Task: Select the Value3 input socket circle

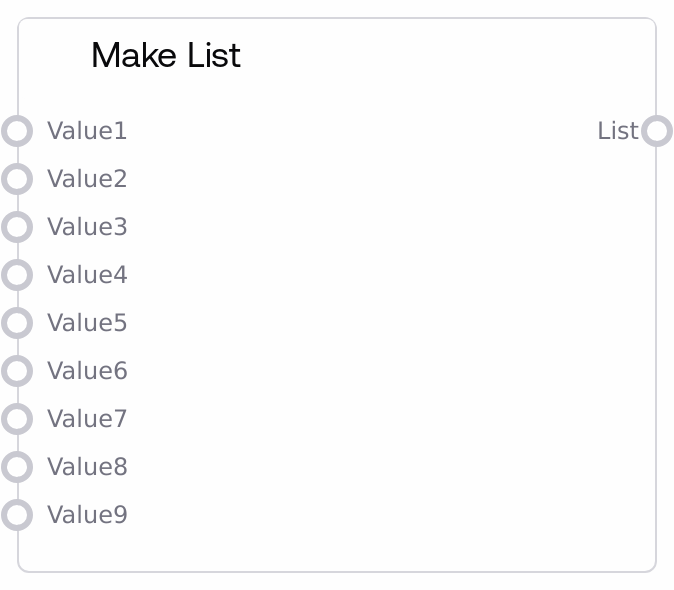Action: 17,227
